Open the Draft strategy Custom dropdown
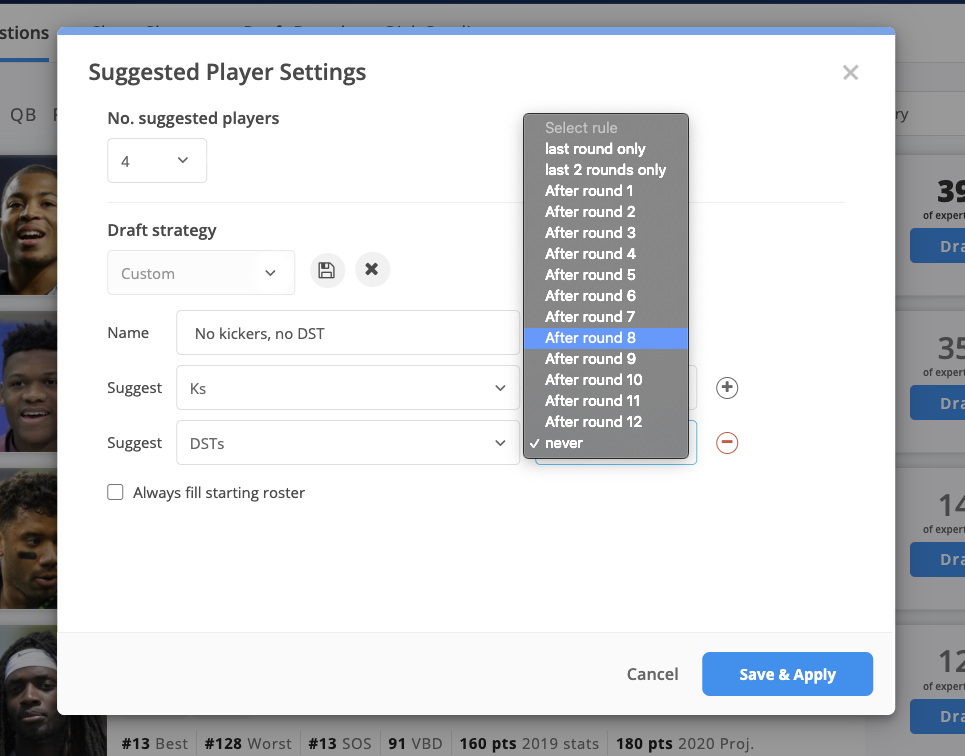This screenshot has height=756, width=965. point(201,273)
